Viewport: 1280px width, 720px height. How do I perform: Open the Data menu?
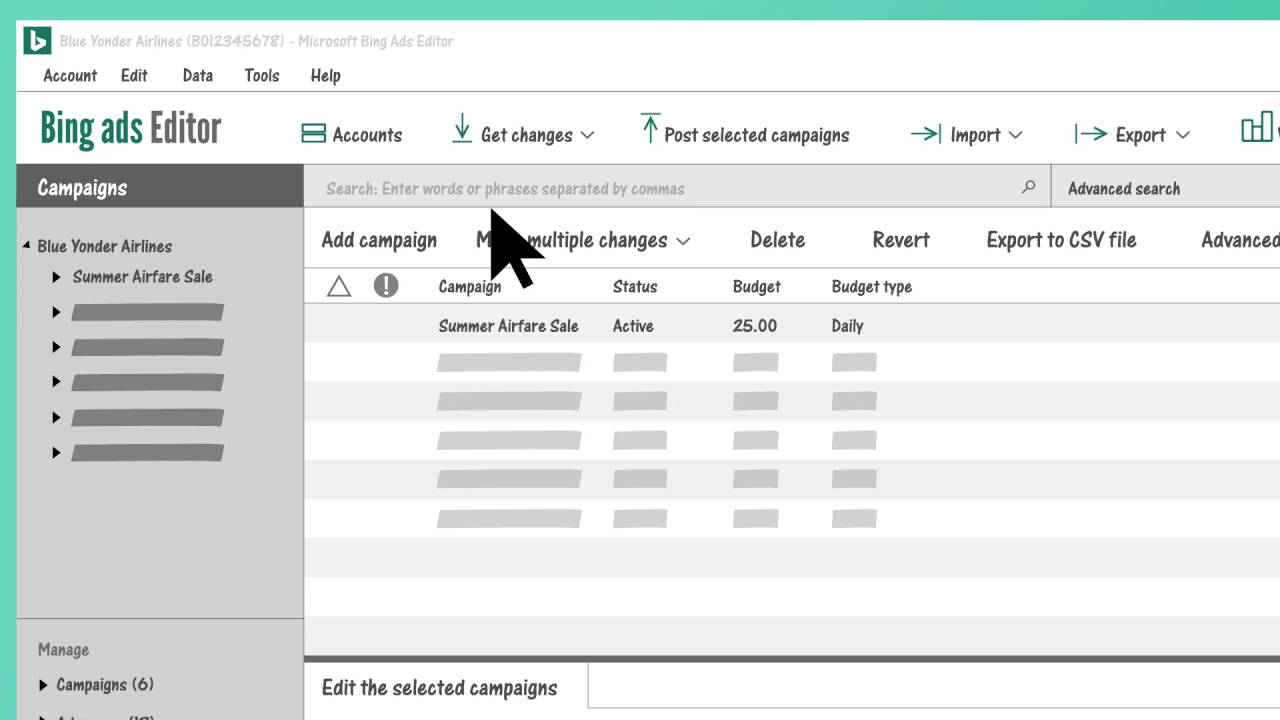click(x=198, y=75)
